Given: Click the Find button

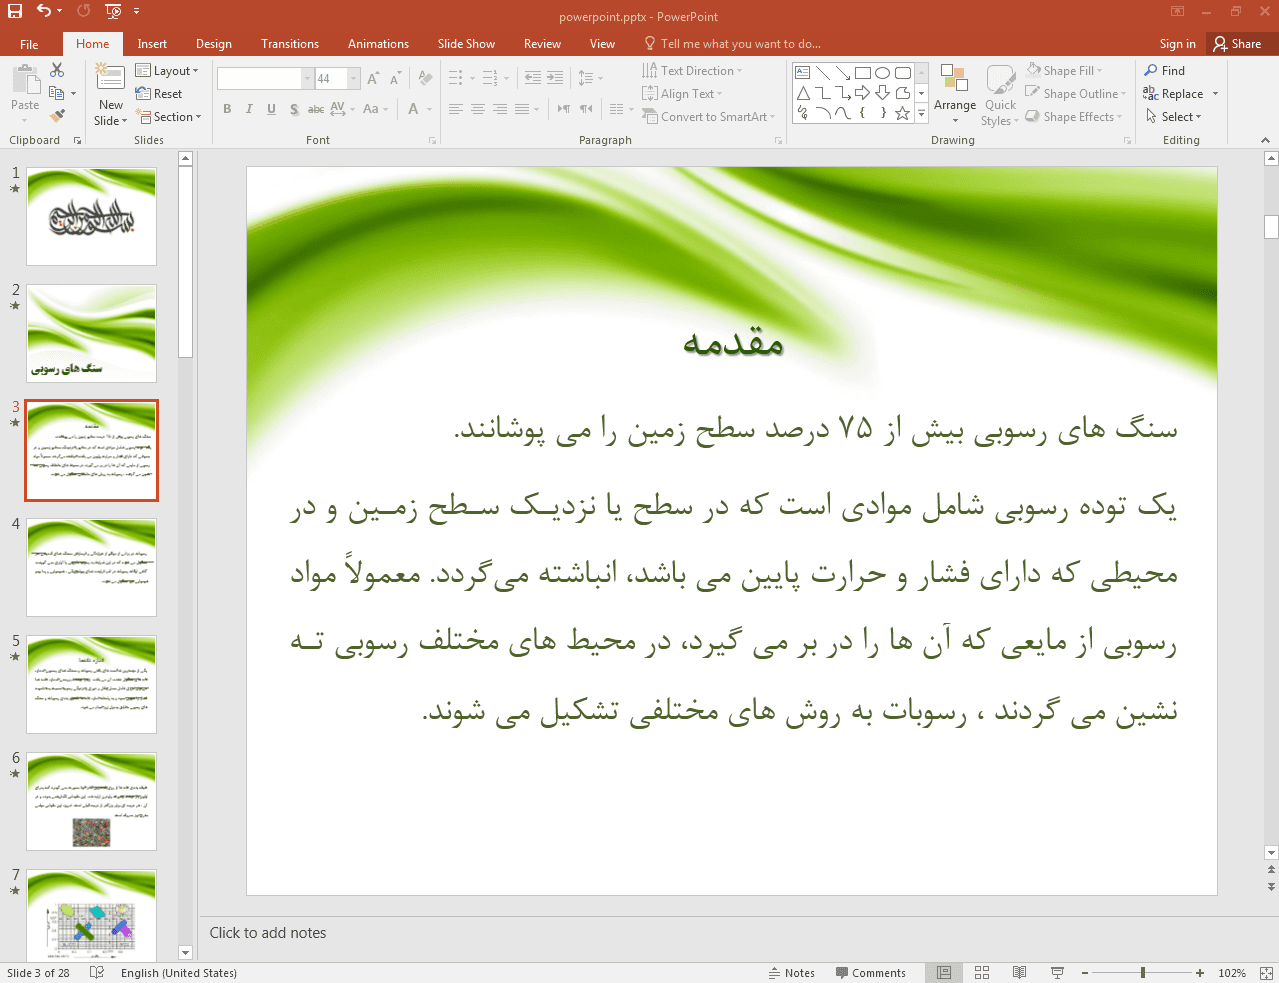Looking at the screenshot, I should point(1165,71).
